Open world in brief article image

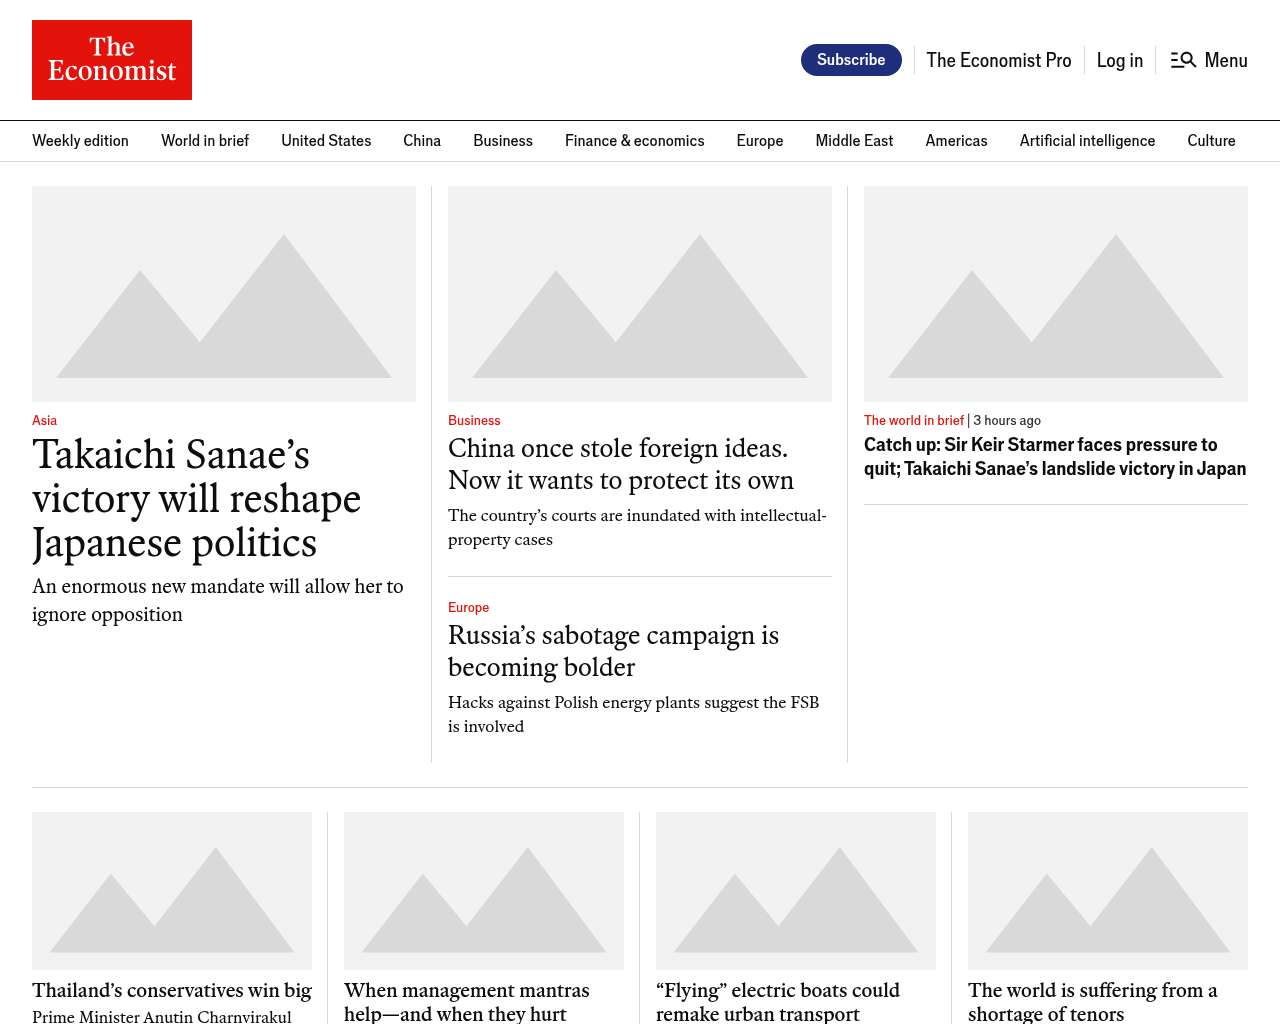(x=1056, y=294)
